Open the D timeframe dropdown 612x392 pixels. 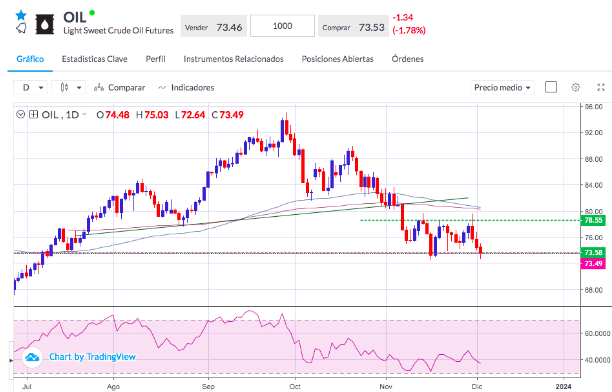(x=30, y=87)
